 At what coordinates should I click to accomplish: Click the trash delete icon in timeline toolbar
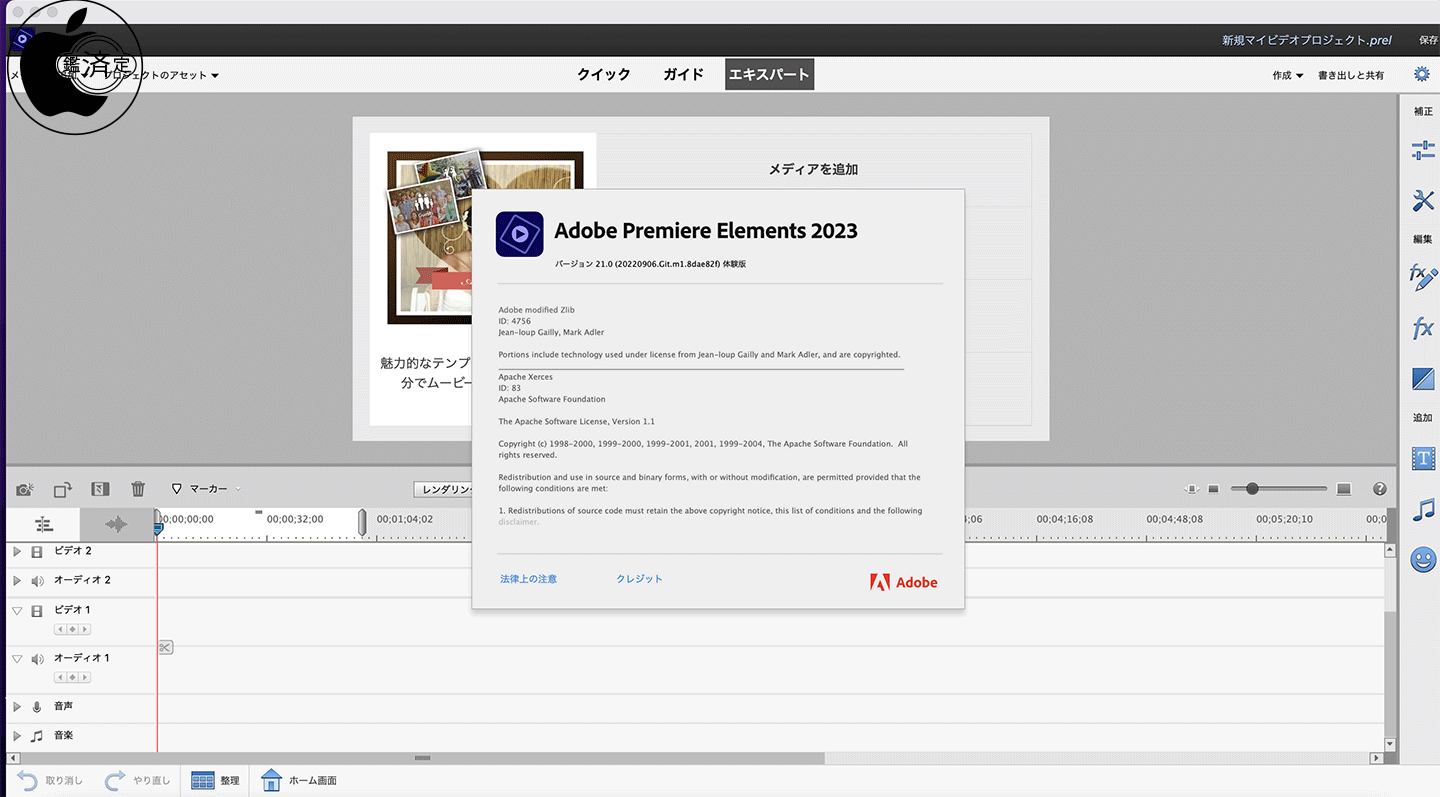point(138,489)
